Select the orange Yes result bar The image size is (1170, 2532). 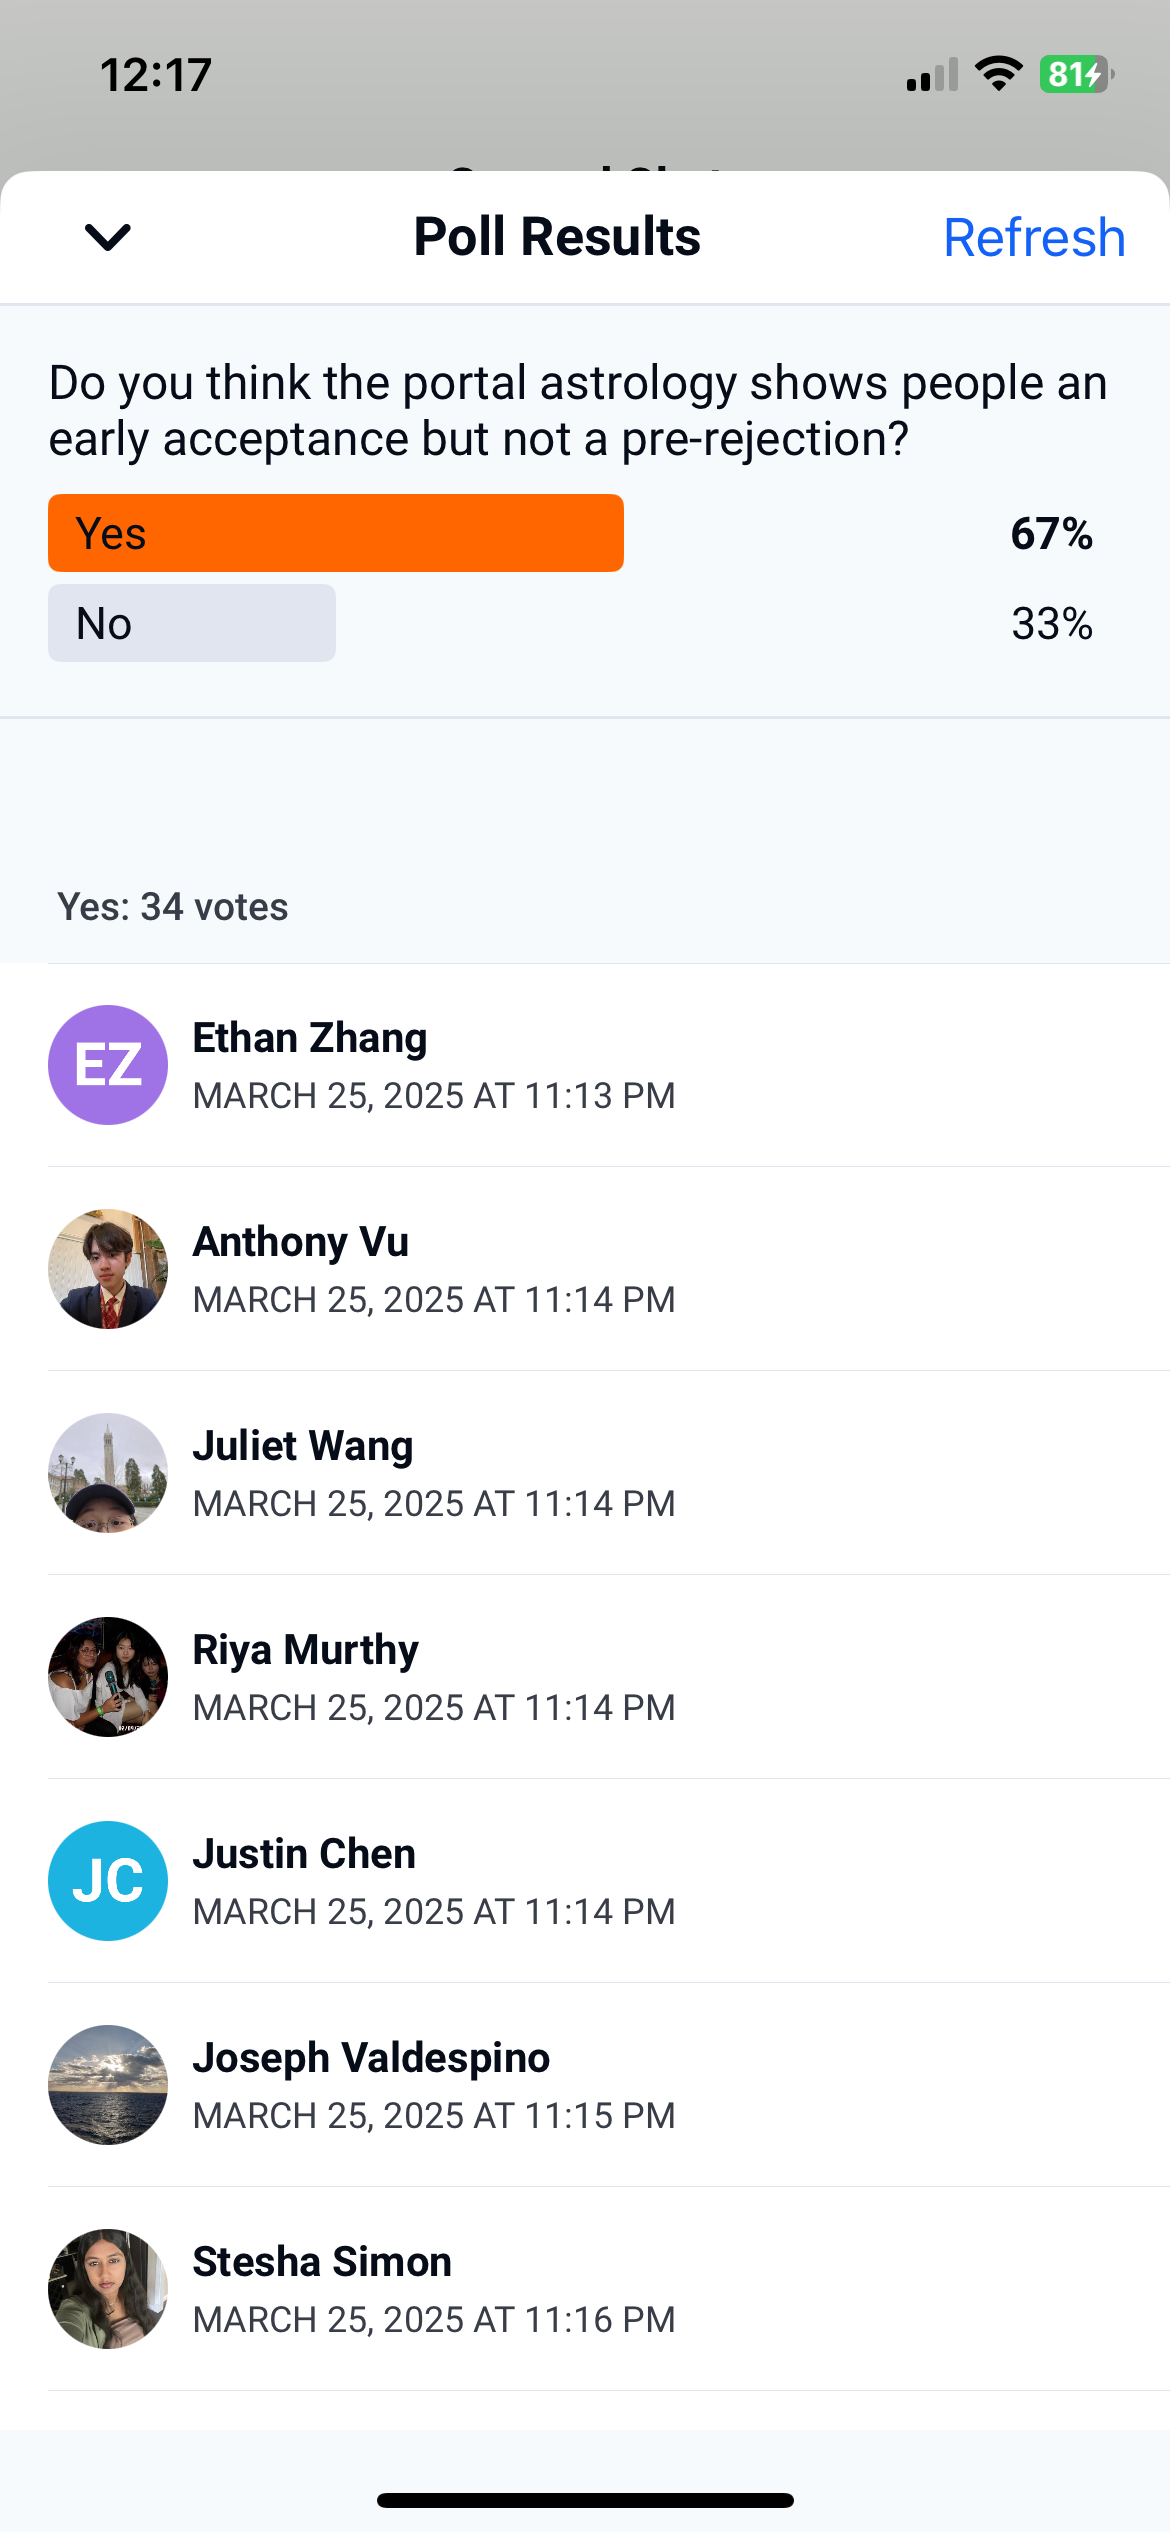tap(336, 533)
